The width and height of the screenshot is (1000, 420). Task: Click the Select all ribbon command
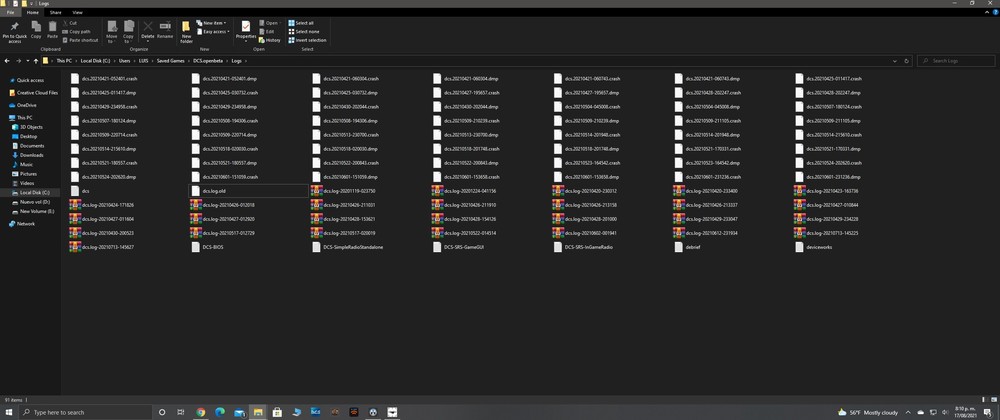pyautogui.click(x=300, y=23)
